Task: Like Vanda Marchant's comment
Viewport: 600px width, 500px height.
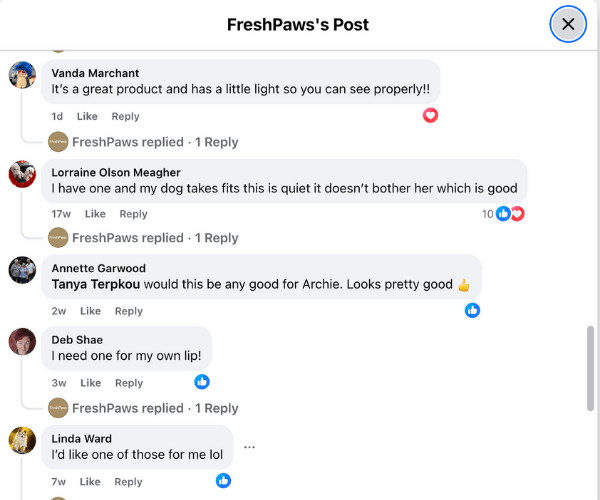Action: 87,117
